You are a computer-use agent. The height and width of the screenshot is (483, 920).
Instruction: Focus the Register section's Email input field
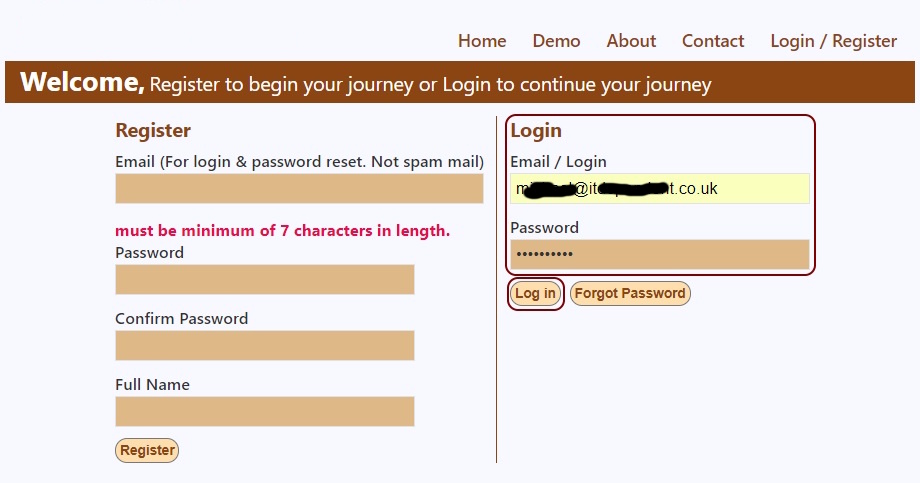pos(299,189)
